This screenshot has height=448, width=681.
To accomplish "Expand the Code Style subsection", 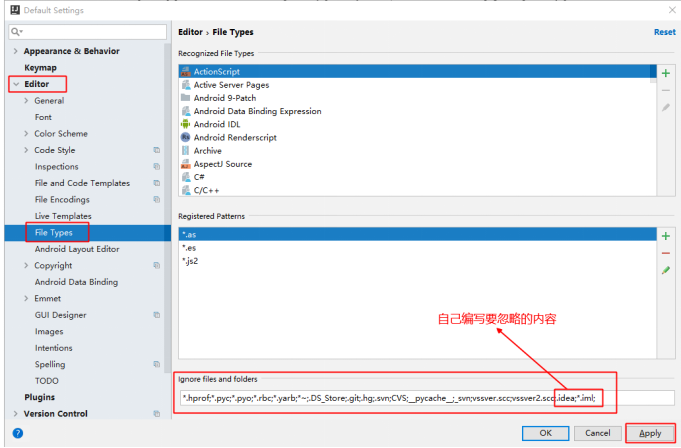I will tap(26, 150).
